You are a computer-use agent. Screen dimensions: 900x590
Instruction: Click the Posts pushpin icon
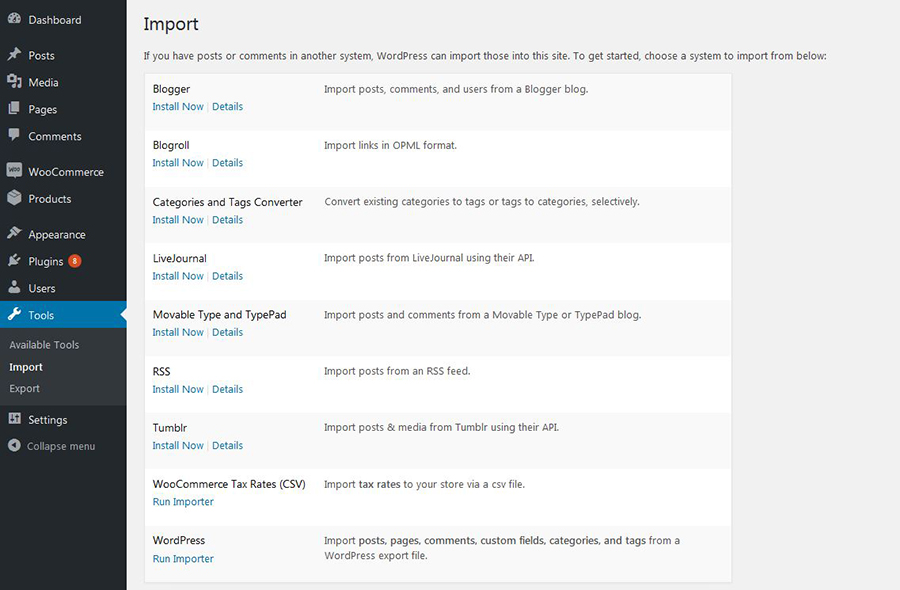(x=14, y=55)
